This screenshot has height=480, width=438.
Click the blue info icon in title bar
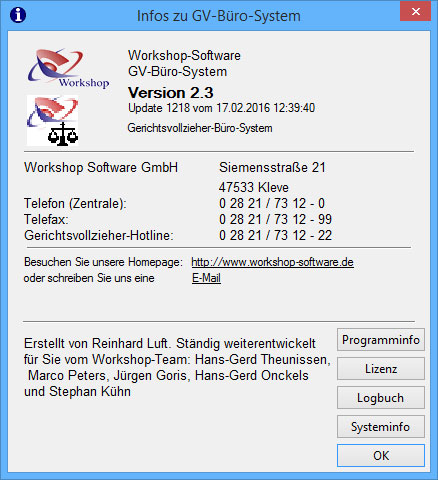pyautogui.click(x=18, y=15)
